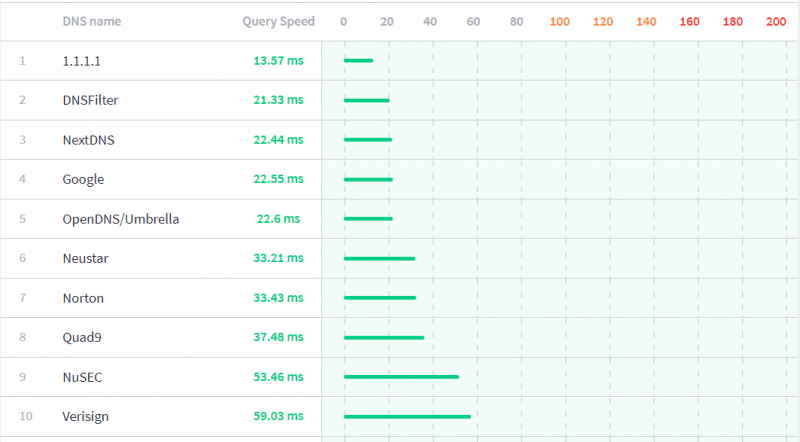Image resolution: width=800 pixels, height=442 pixels.
Task: Click rank number 5 beside OpenDNS/Umbrella
Action: (22, 219)
